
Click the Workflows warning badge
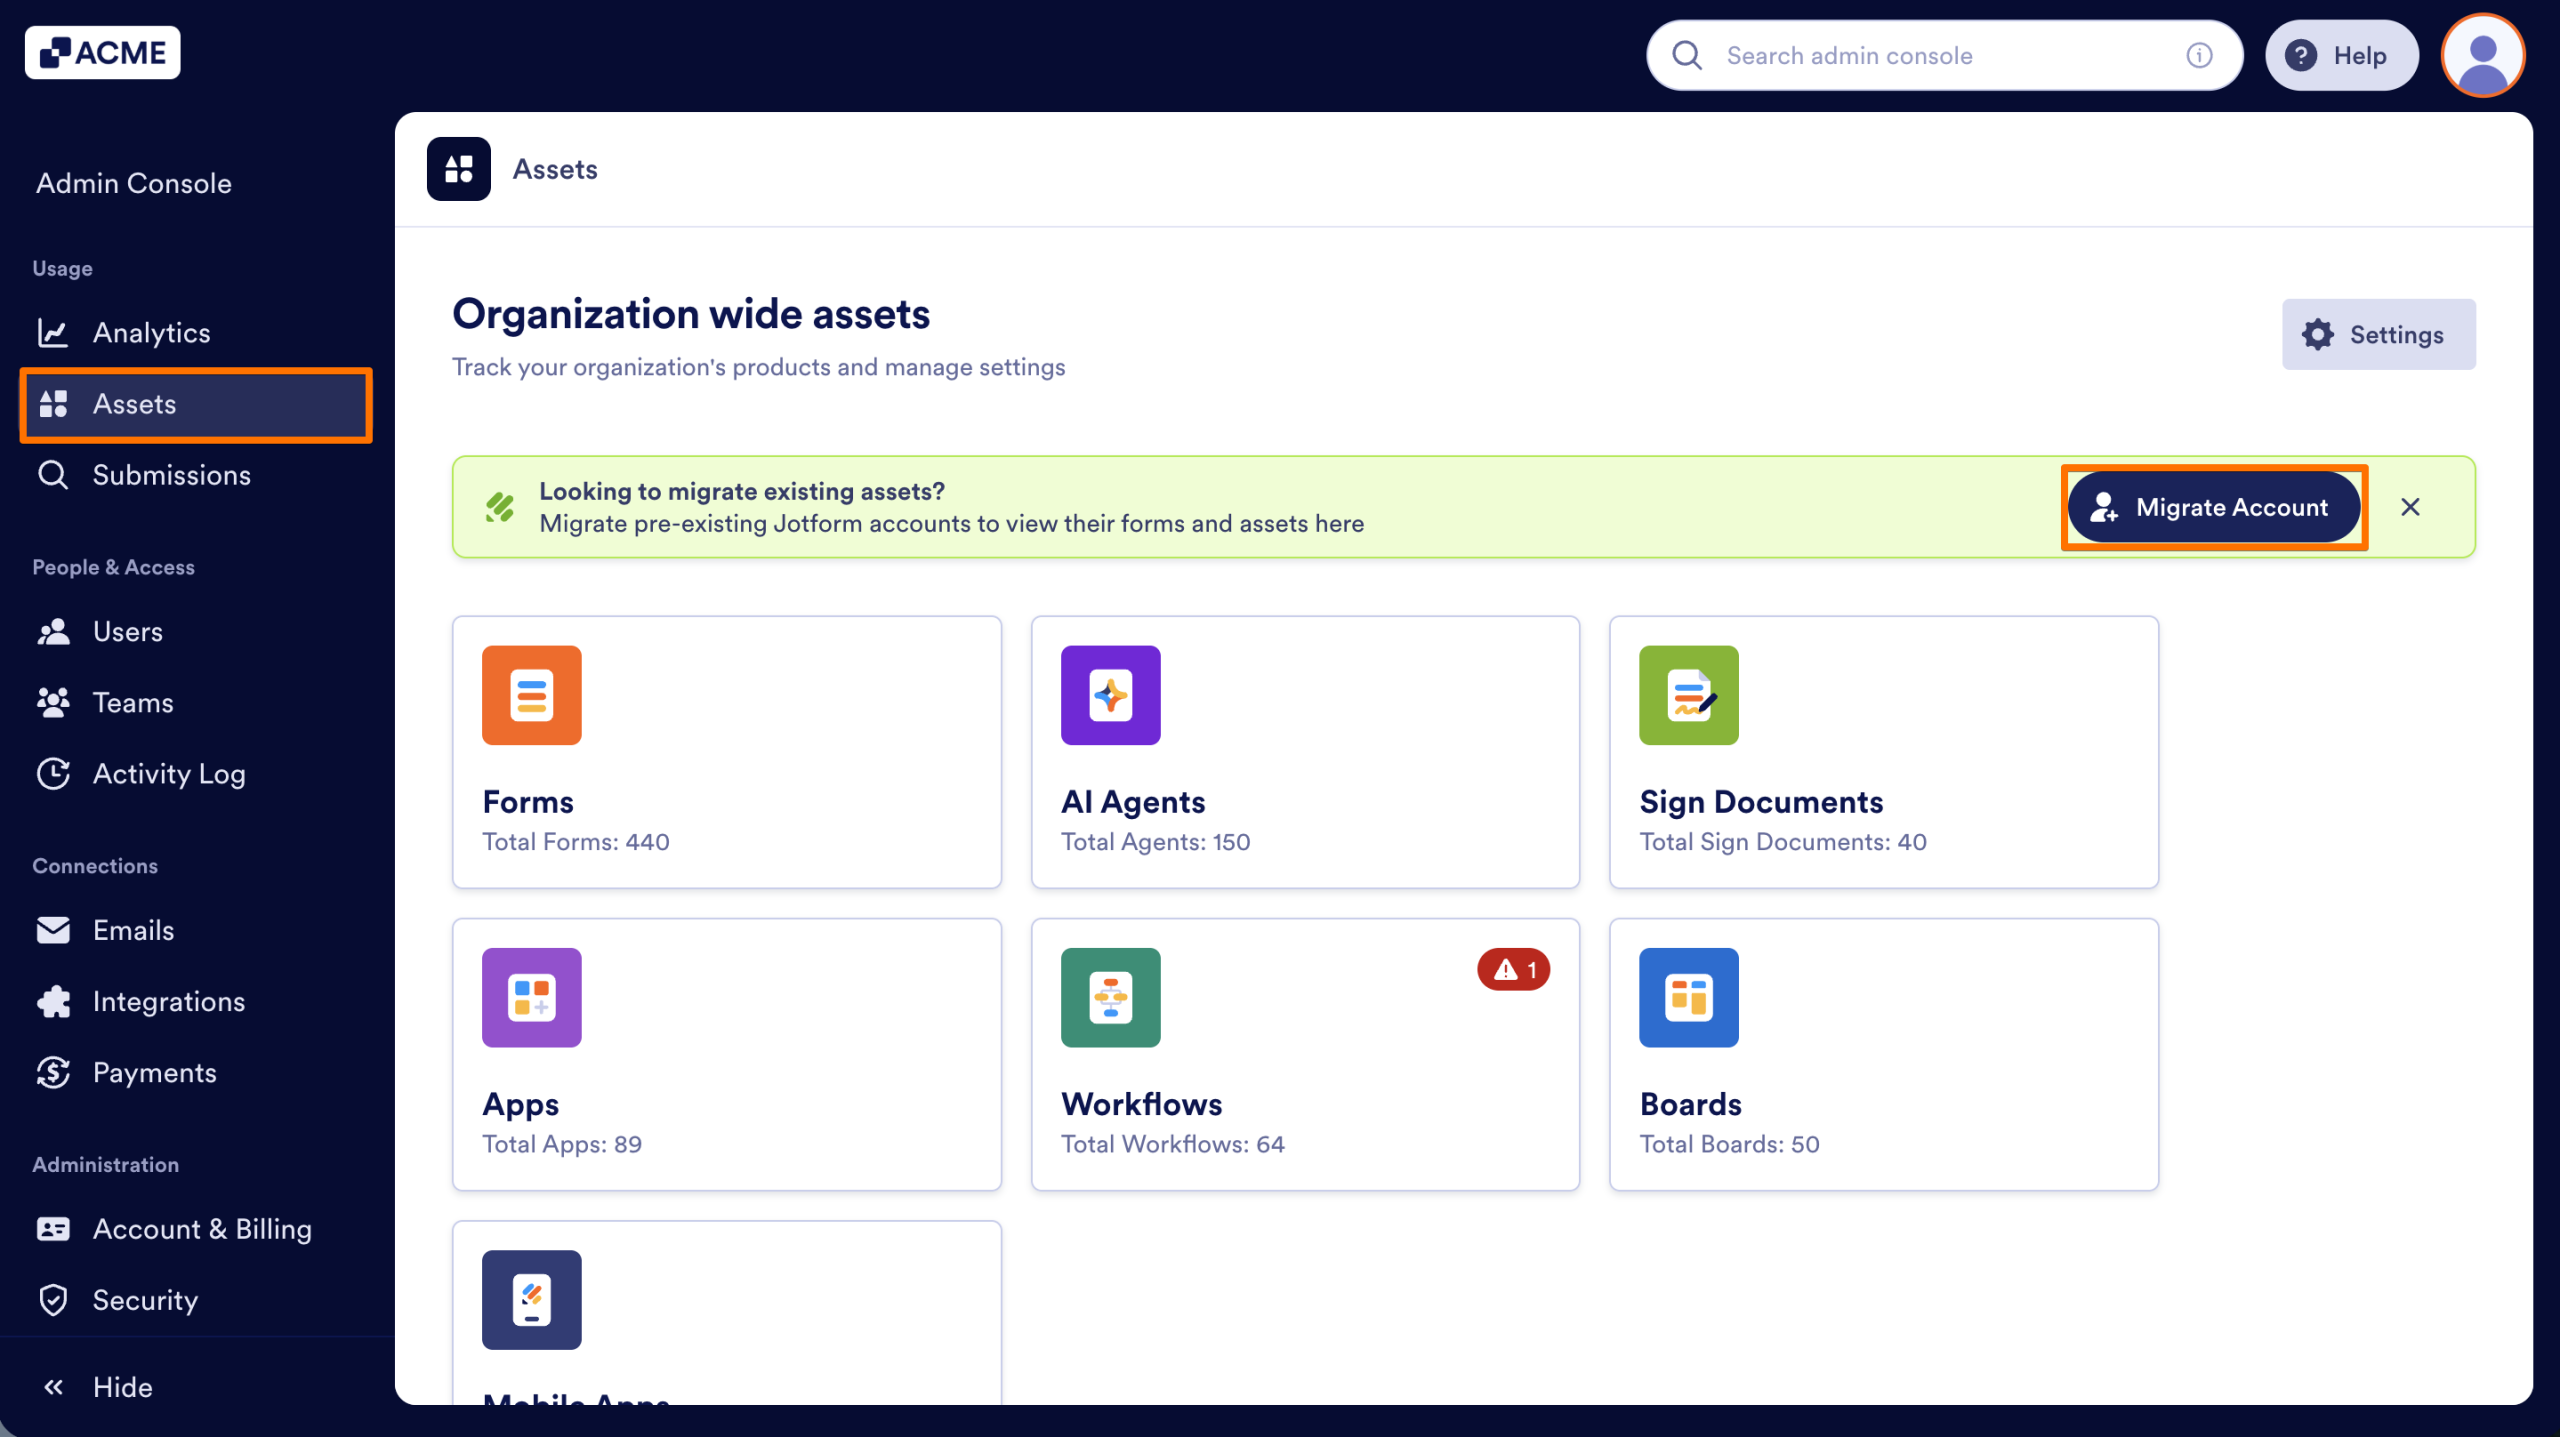coord(1514,969)
